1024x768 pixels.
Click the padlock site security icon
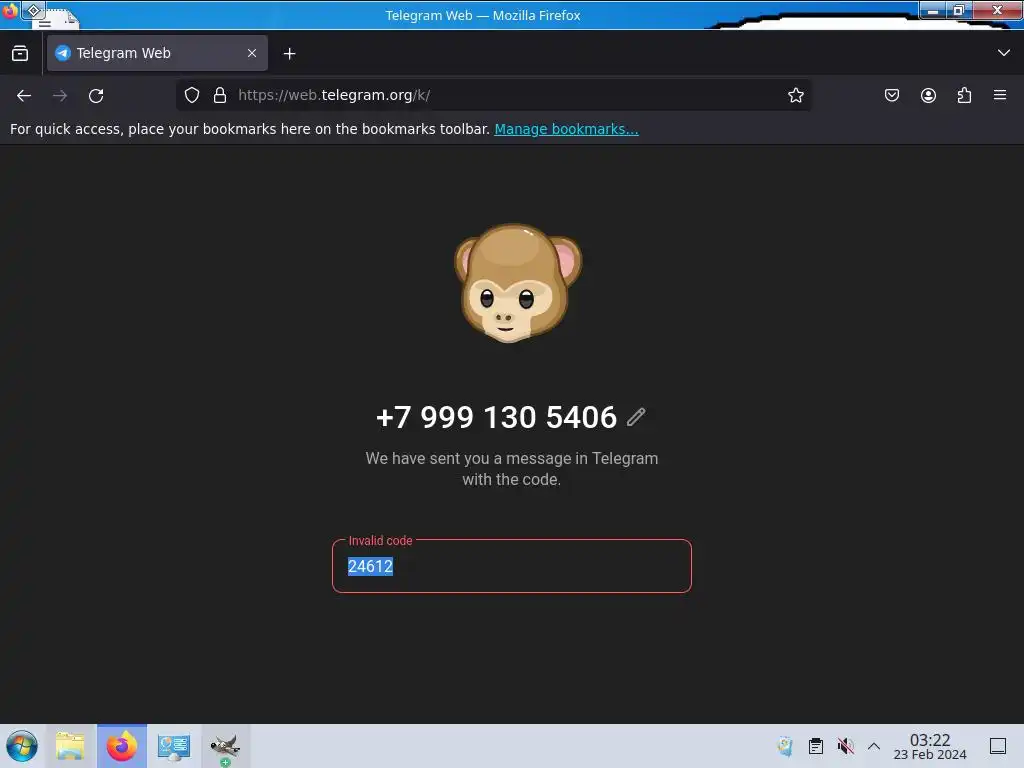(x=220, y=95)
